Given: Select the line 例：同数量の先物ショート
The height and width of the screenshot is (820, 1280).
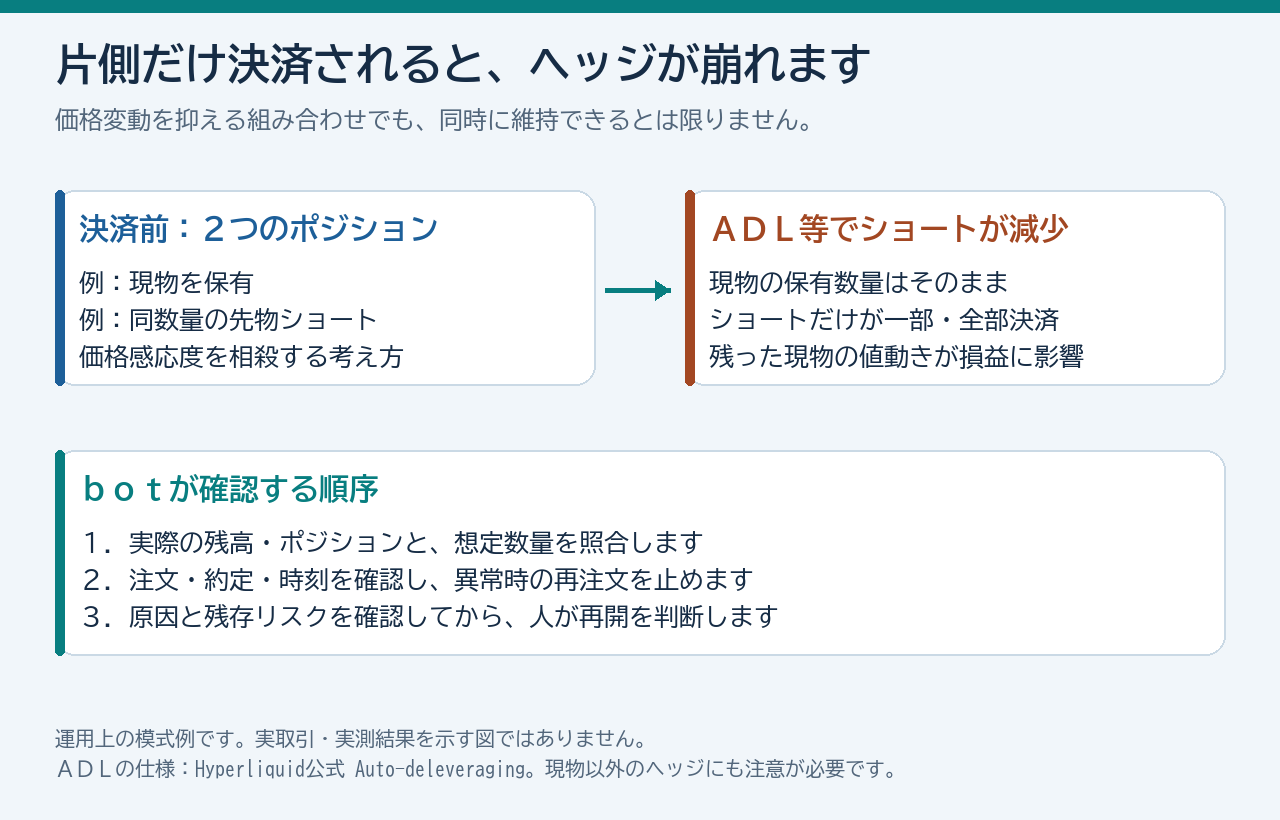Looking at the screenshot, I should click(x=228, y=320).
